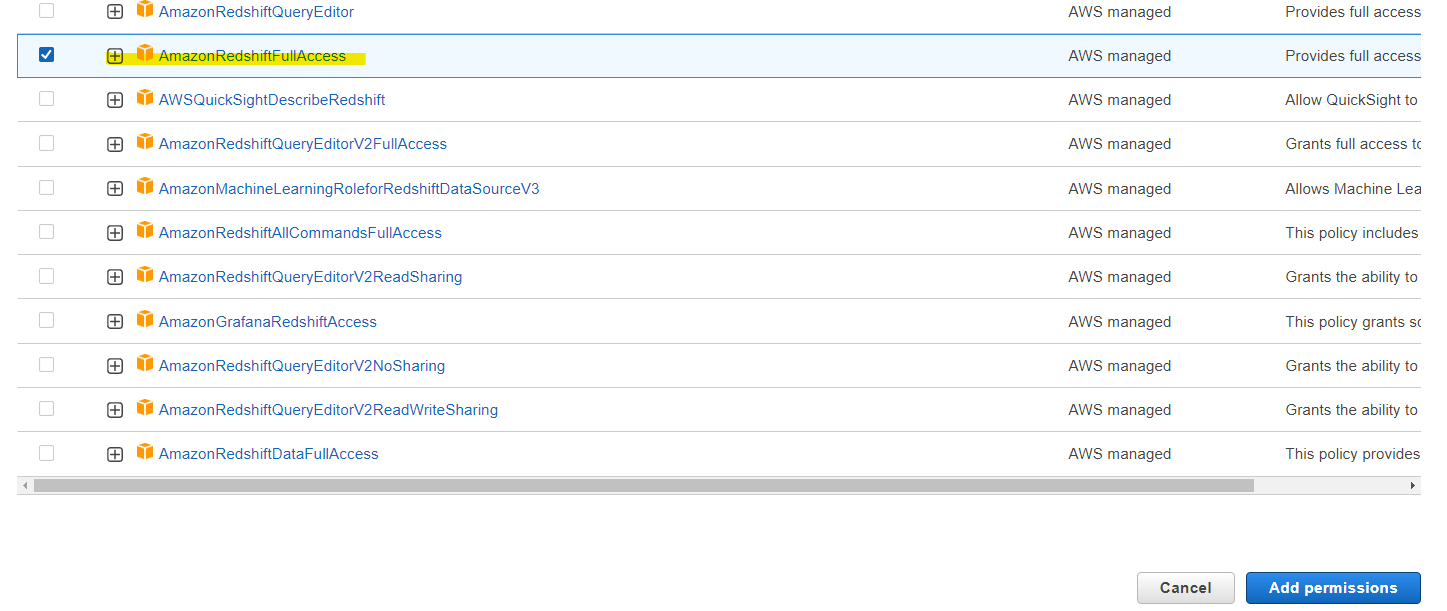Click the policy cube icon beside AmazonRedshiftQueryEditor

click(145, 10)
